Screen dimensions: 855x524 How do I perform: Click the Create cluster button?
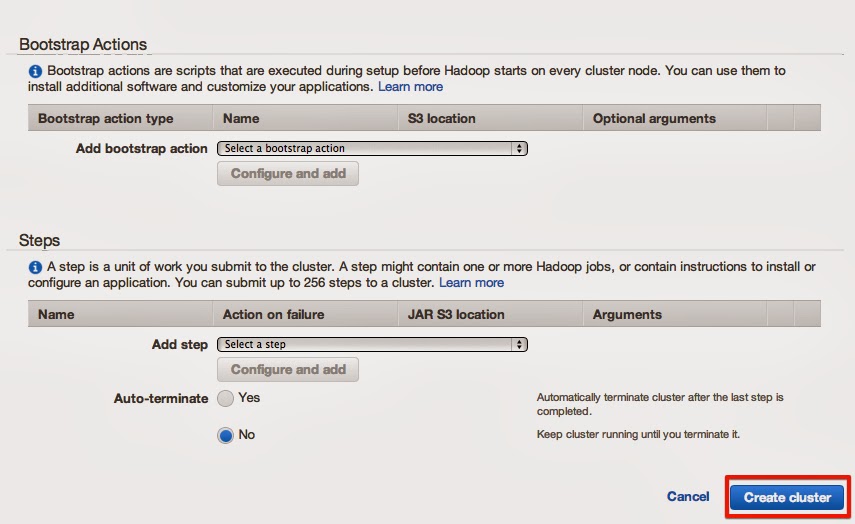[x=787, y=497]
